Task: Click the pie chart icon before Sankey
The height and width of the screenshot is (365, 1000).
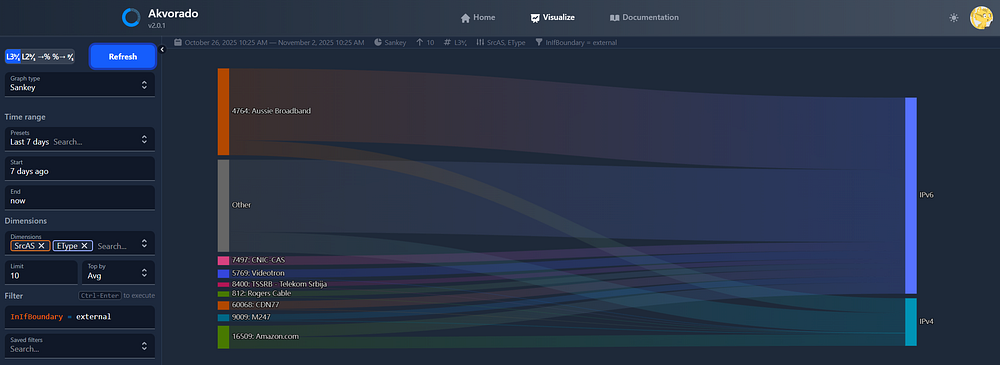Action: point(378,43)
